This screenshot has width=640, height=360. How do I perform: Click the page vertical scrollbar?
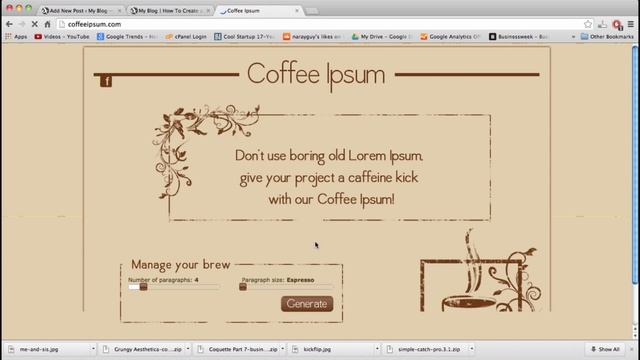(x=635, y=165)
